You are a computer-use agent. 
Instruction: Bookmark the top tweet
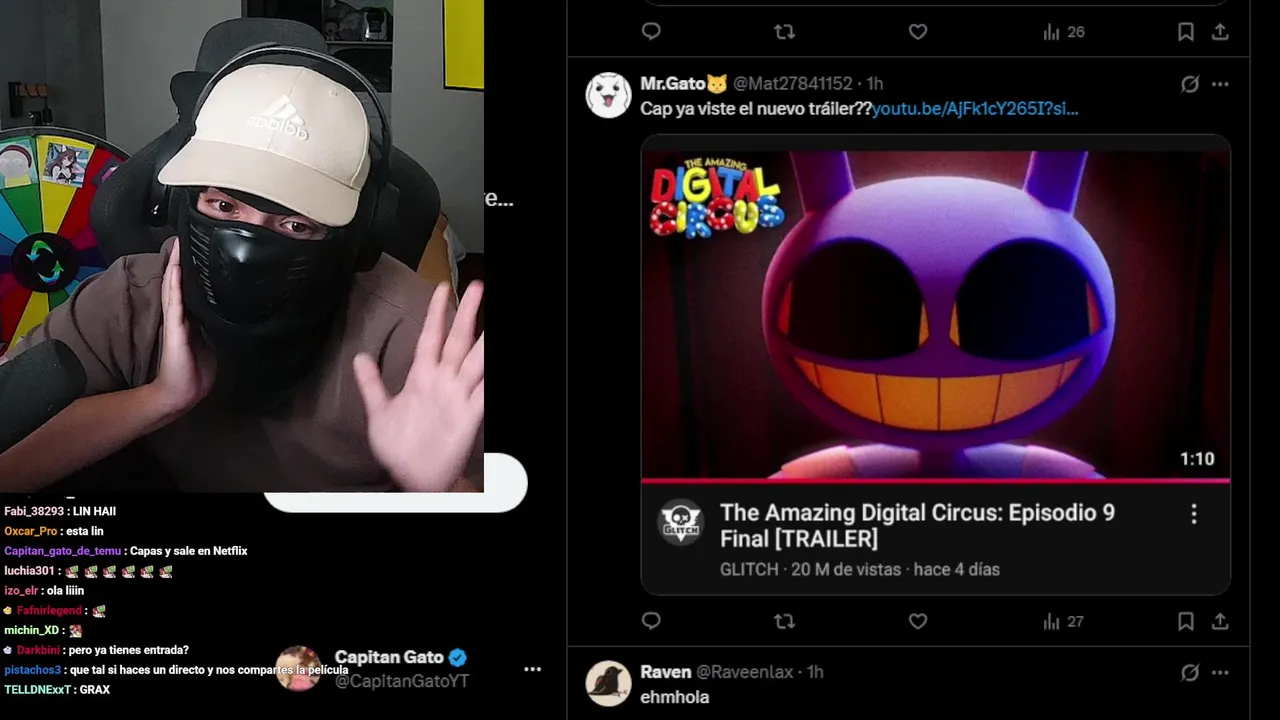click(x=1186, y=32)
